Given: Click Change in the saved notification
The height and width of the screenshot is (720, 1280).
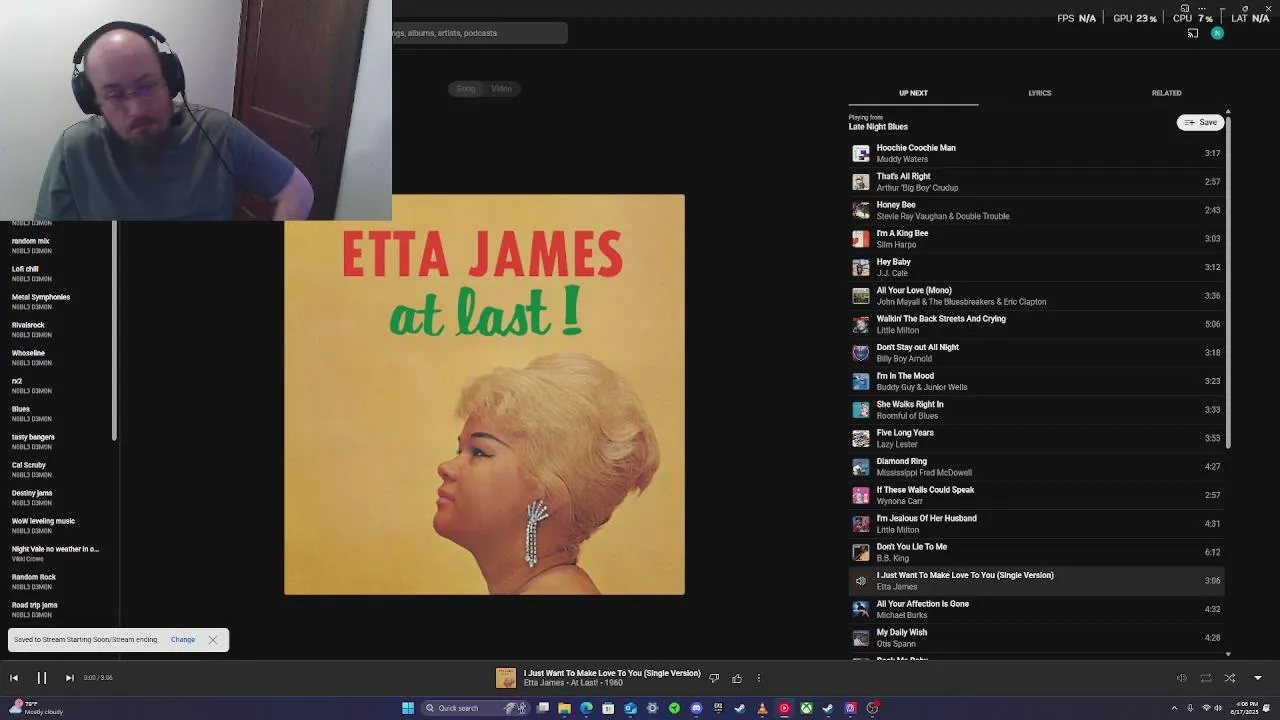Looking at the screenshot, I should 182,640.
